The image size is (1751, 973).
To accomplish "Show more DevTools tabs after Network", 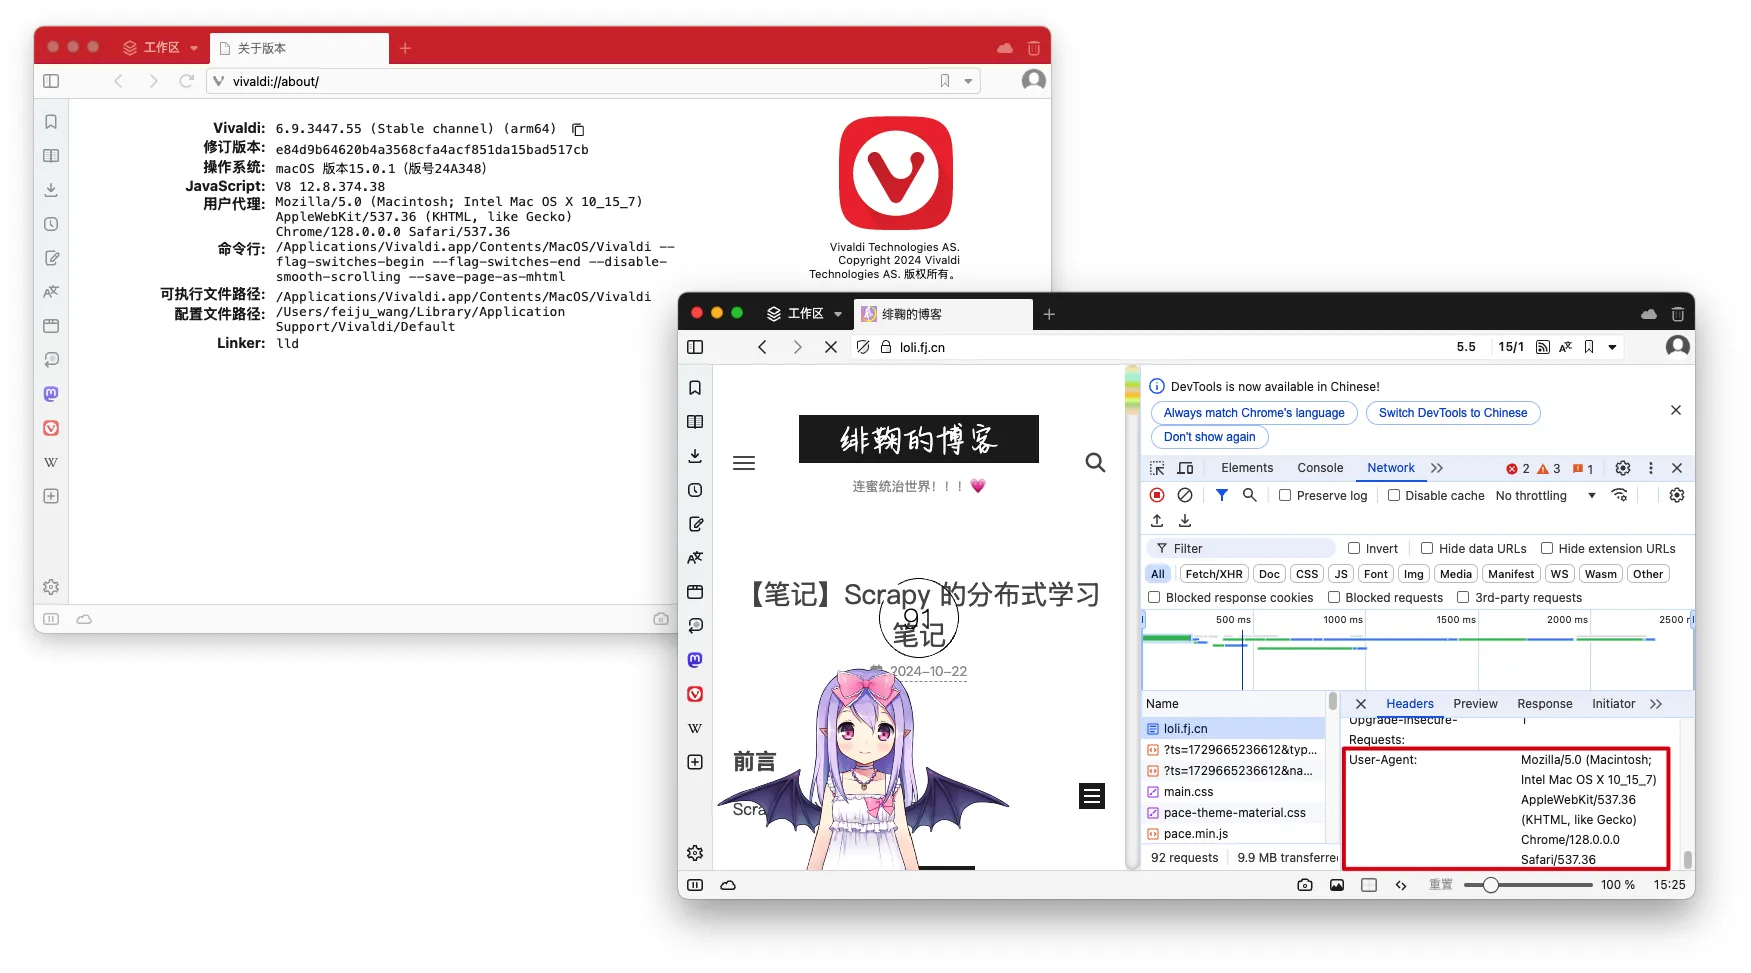I will coord(1437,468).
